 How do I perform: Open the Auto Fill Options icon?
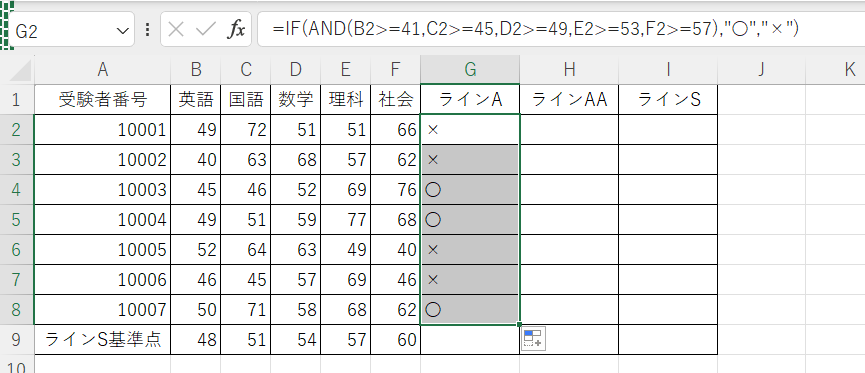(x=533, y=338)
